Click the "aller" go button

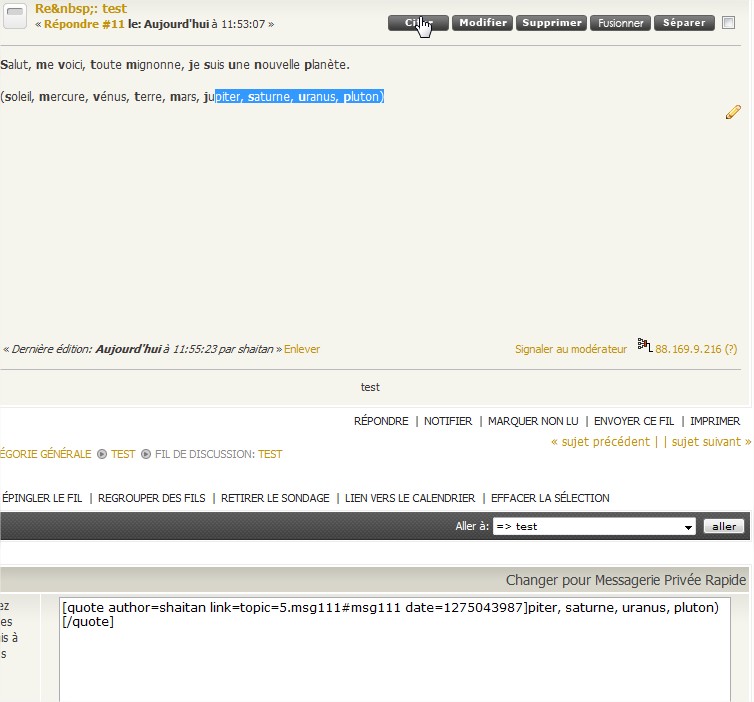pyautogui.click(x=724, y=526)
